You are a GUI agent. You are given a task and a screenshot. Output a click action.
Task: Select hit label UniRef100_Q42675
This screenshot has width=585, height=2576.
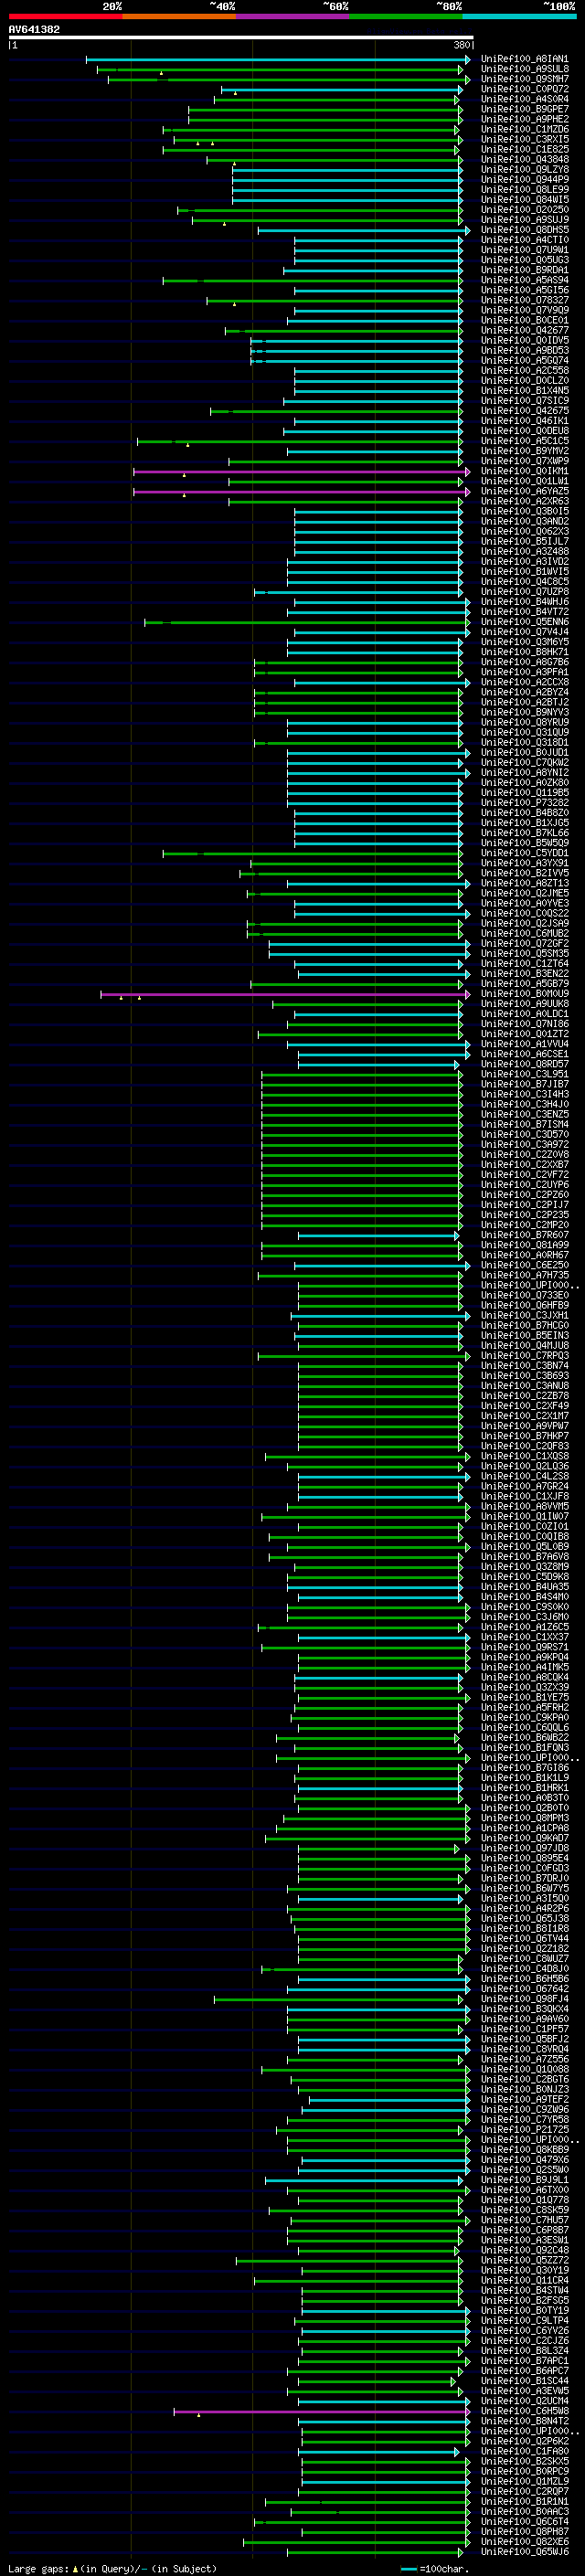pyautogui.click(x=525, y=411)
